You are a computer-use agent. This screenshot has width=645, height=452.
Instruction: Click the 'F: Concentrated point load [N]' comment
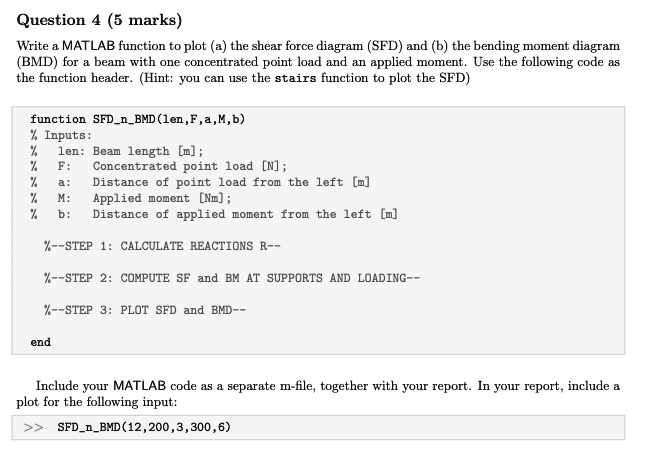172,166
